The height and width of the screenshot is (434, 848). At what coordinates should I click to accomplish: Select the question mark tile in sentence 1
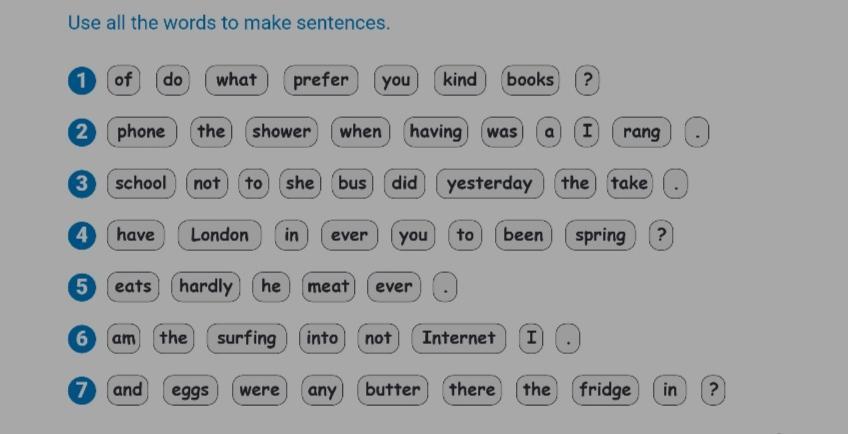click(587, 81)
